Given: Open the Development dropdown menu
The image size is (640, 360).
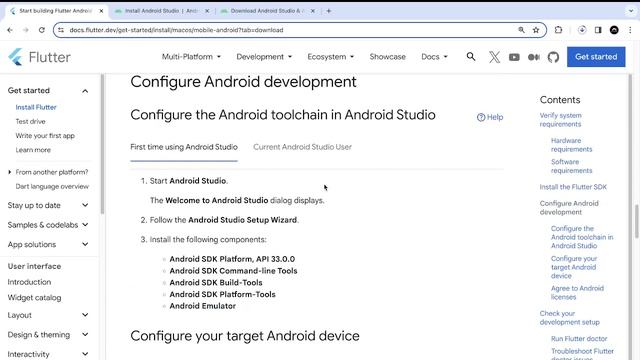Looking at the screenshot, I should tap(264, 57).
